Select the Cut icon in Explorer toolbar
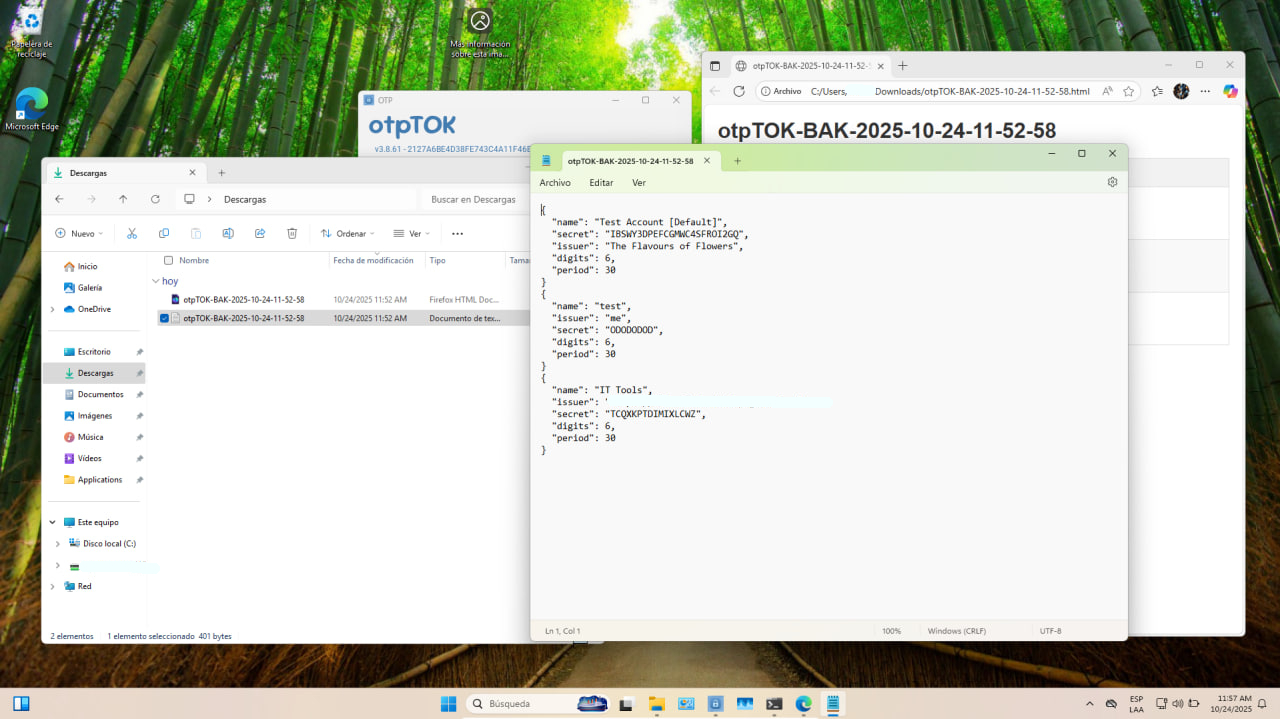The height and width of the screenshot is (719, 1280). tap(131, 233)
